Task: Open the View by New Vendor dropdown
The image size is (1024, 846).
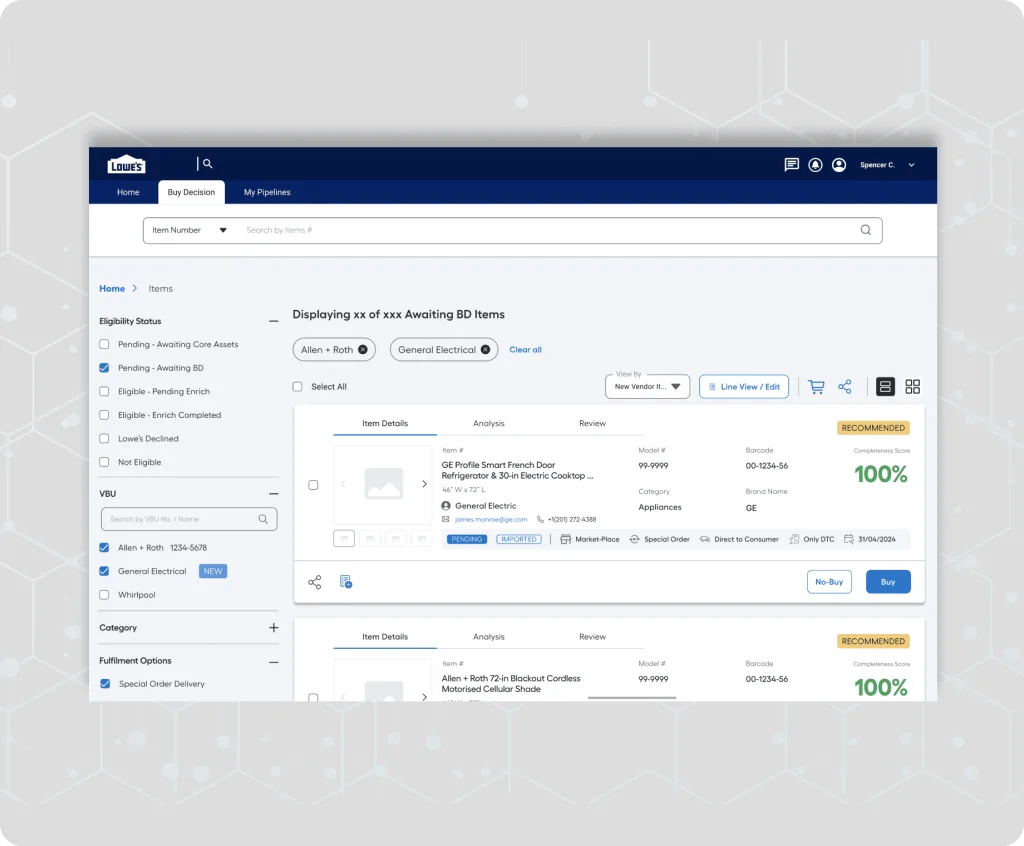Action: (x=647, y=386)
